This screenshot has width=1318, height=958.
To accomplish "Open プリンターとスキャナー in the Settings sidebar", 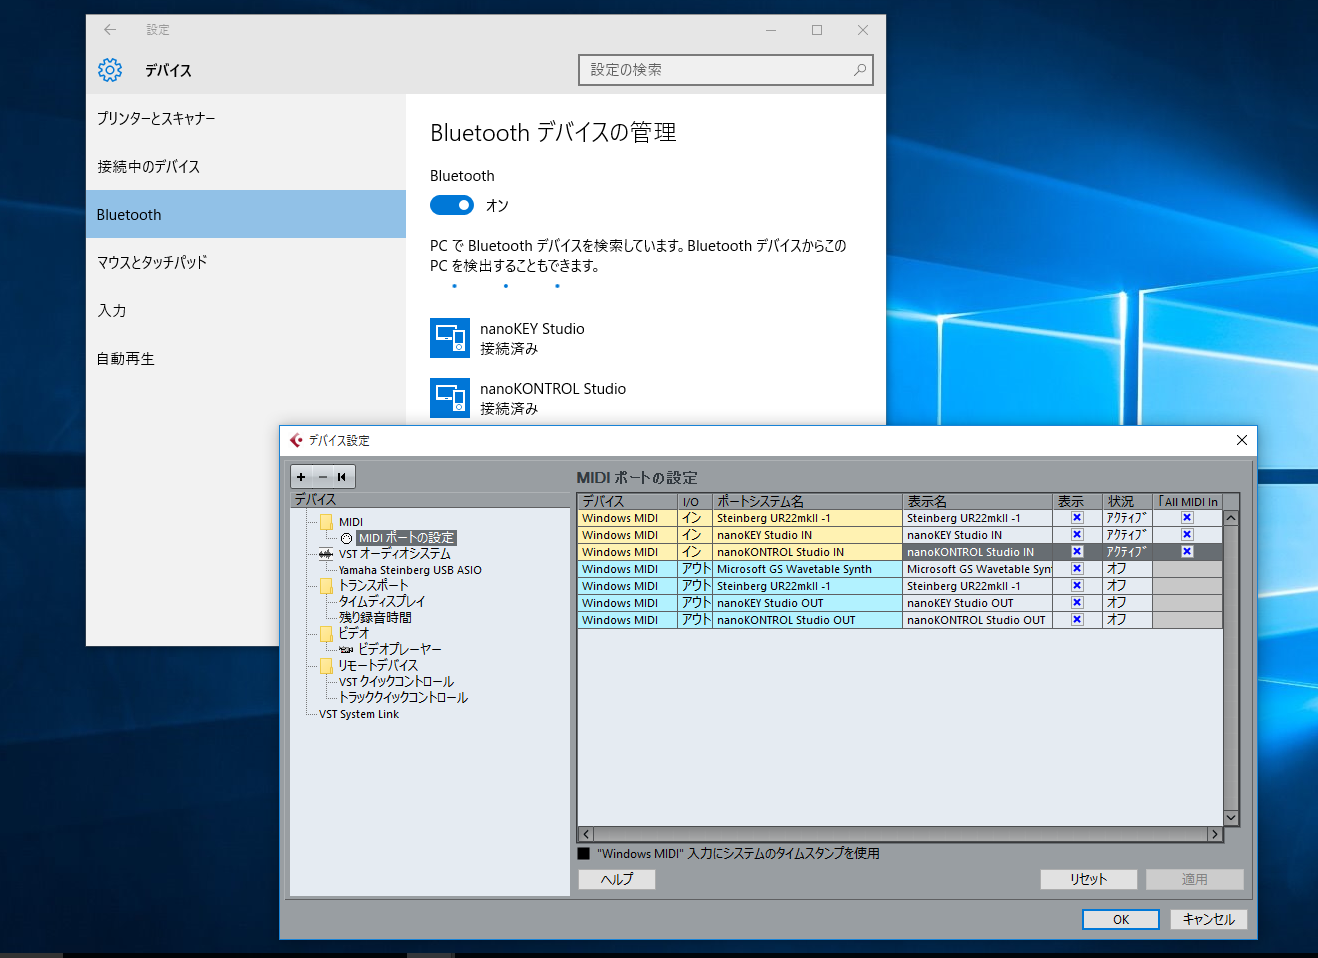I will point(246,118).
